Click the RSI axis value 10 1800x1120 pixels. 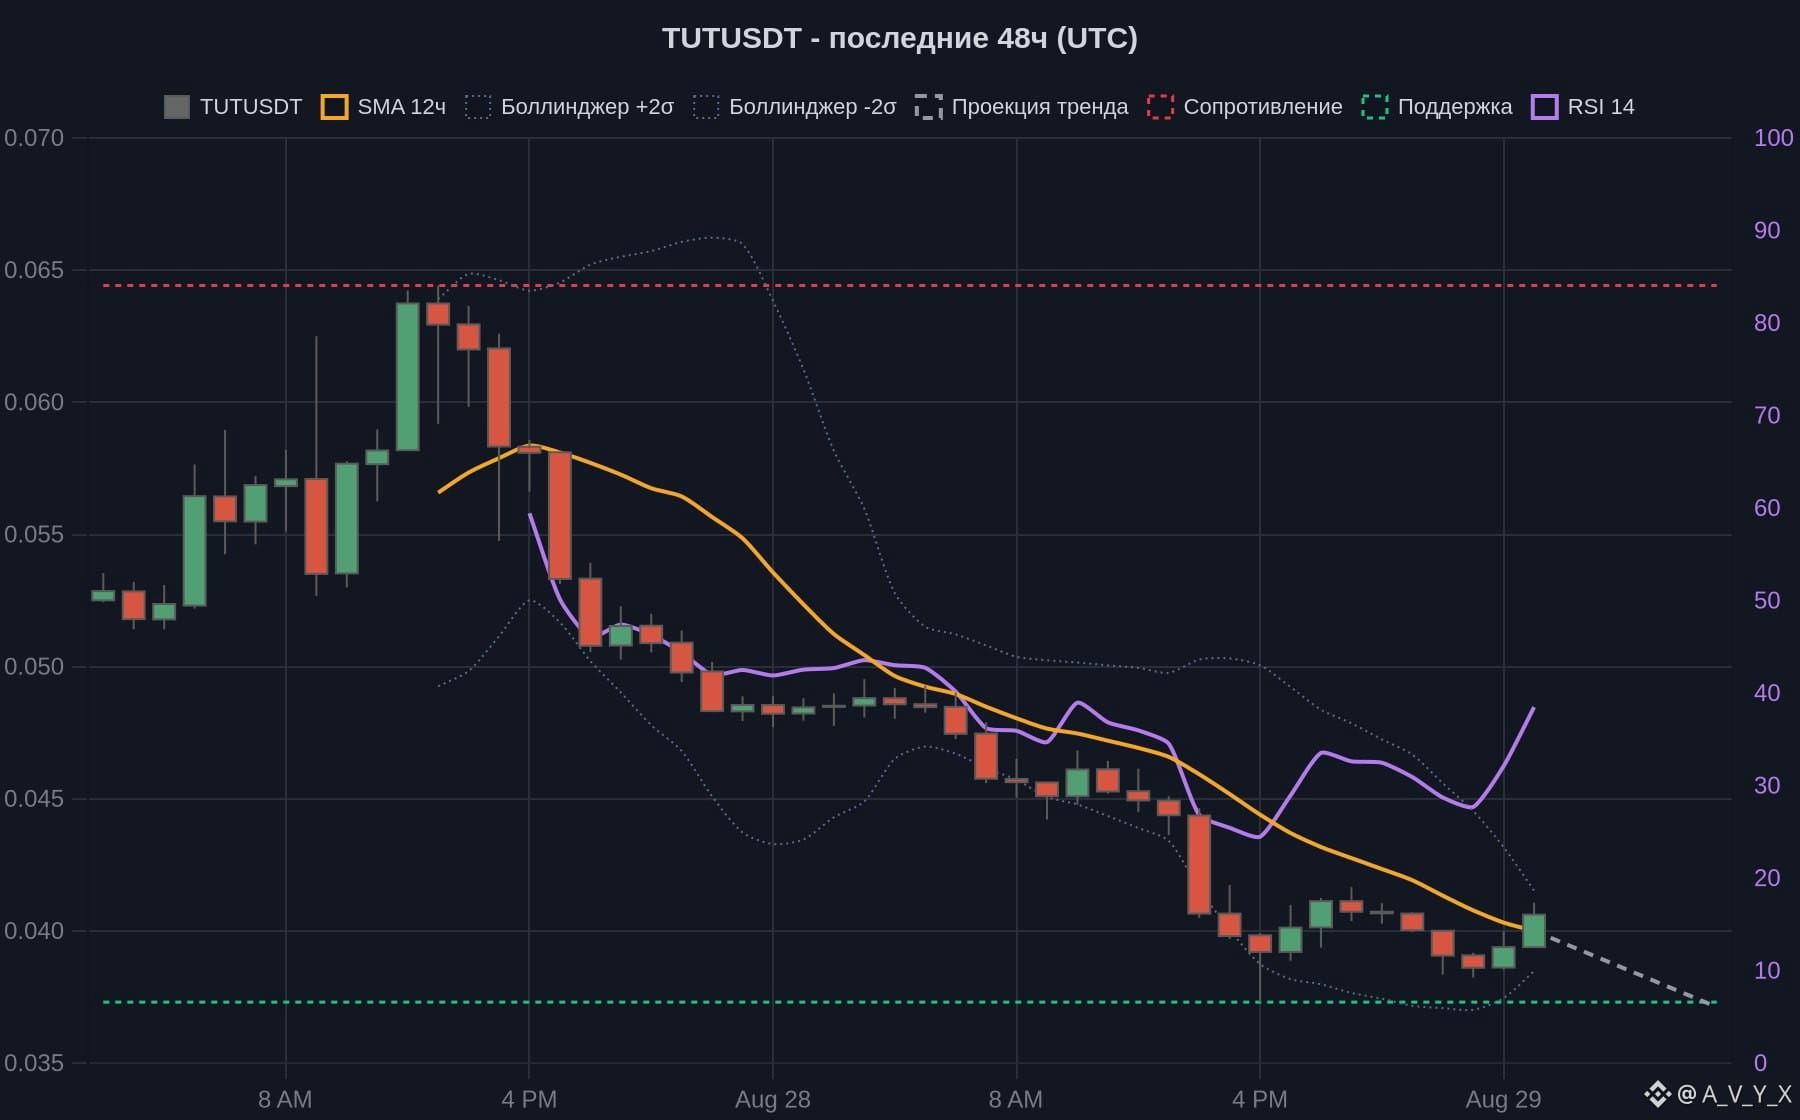coord(1767,970)
